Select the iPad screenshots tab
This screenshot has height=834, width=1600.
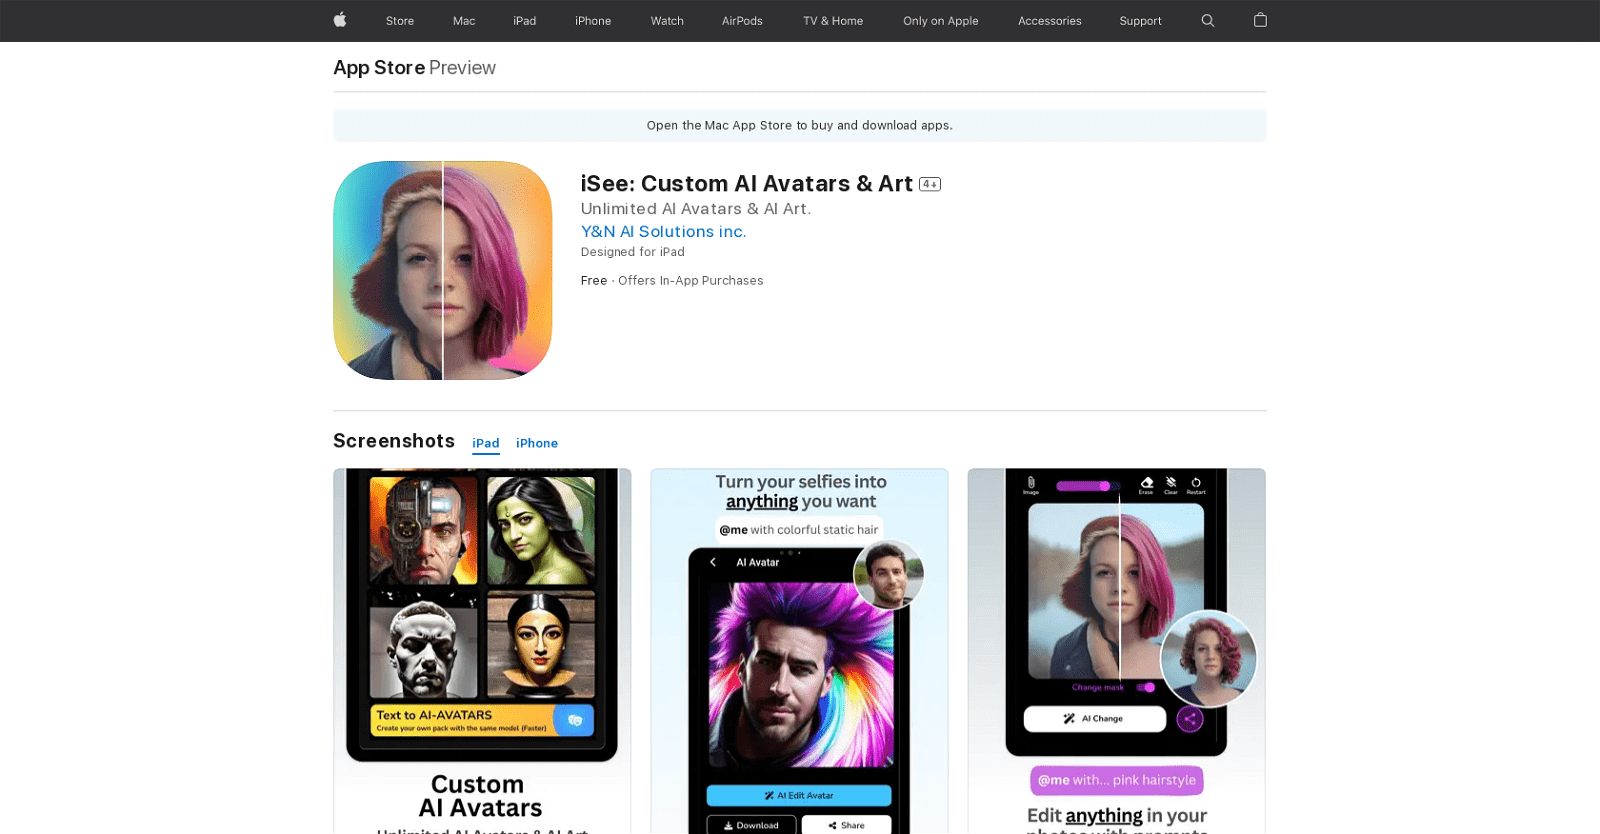point(486,443)
